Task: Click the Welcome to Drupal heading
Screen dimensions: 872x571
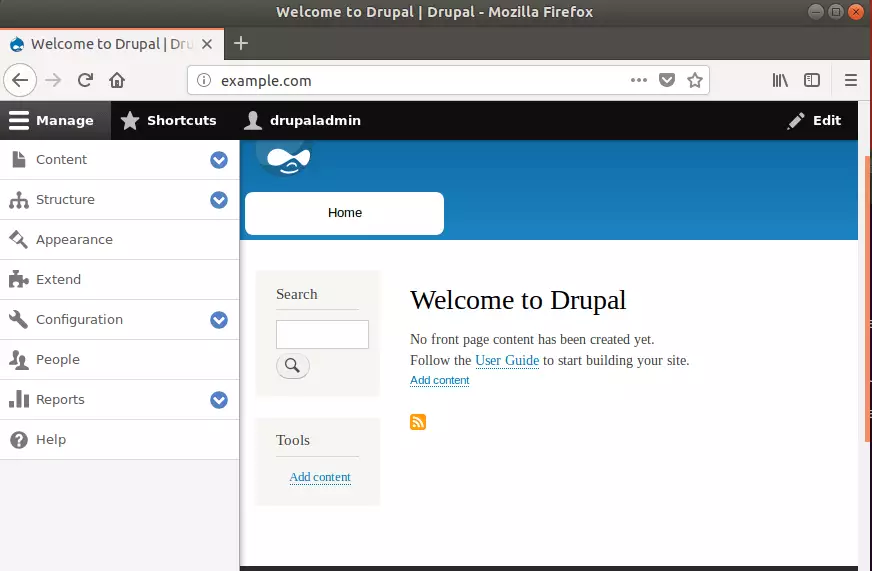Action: pyautogui.click(x=518, y=300)
